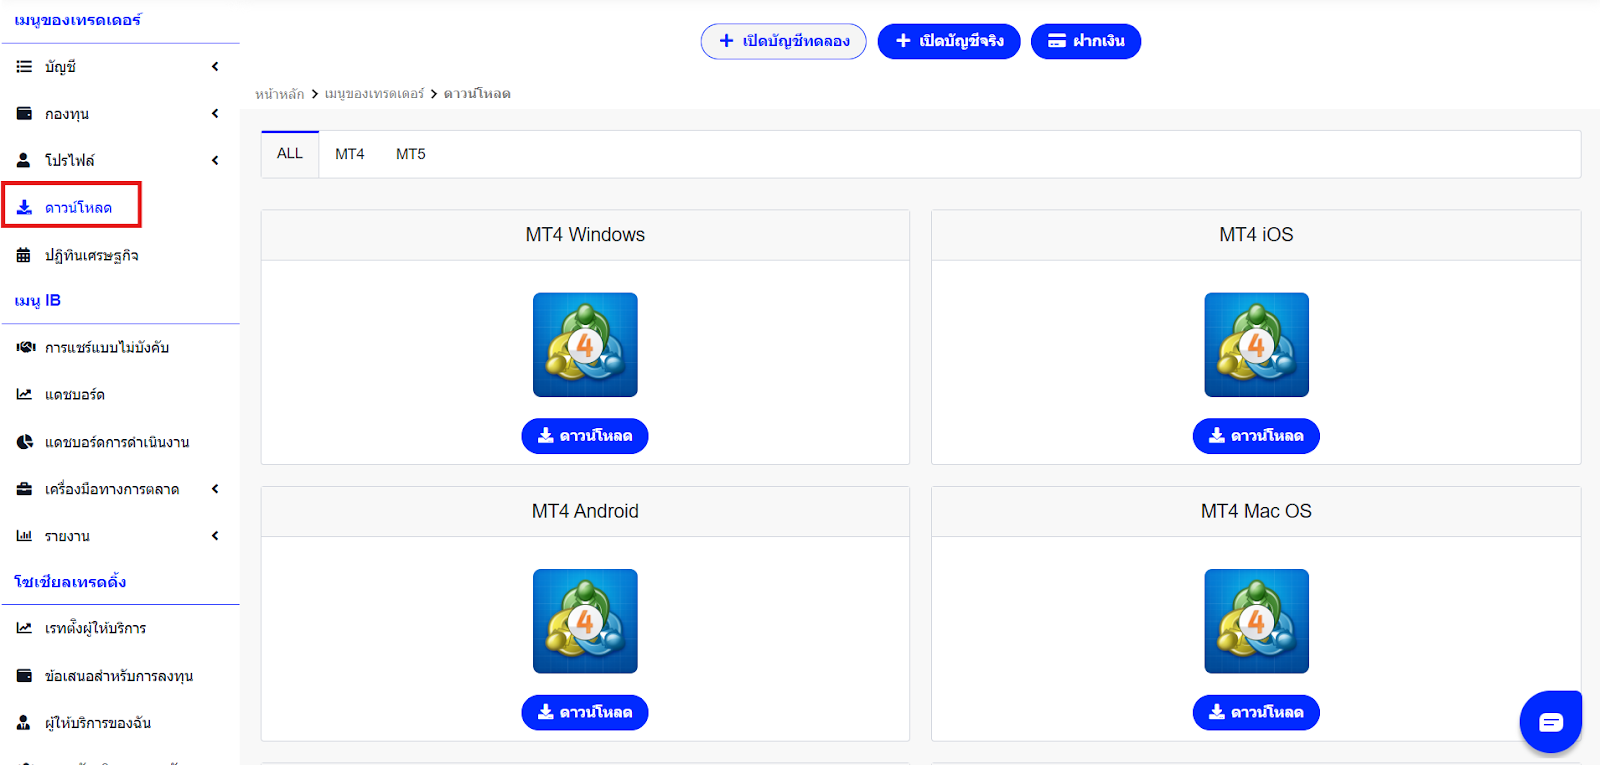Download MT4 Mac OS
The image size is (1600, 765).
click(1256, 712)
